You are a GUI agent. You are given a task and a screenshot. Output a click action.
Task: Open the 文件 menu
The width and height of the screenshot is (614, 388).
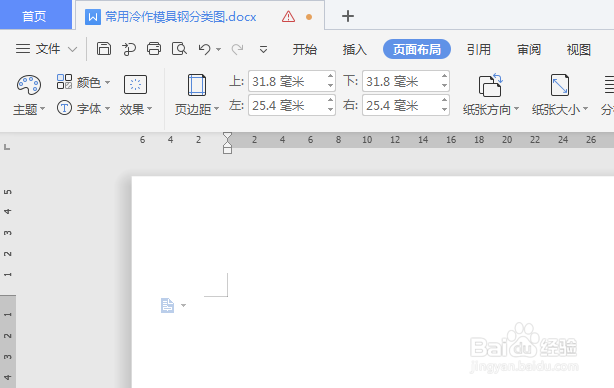pos(48,49)
